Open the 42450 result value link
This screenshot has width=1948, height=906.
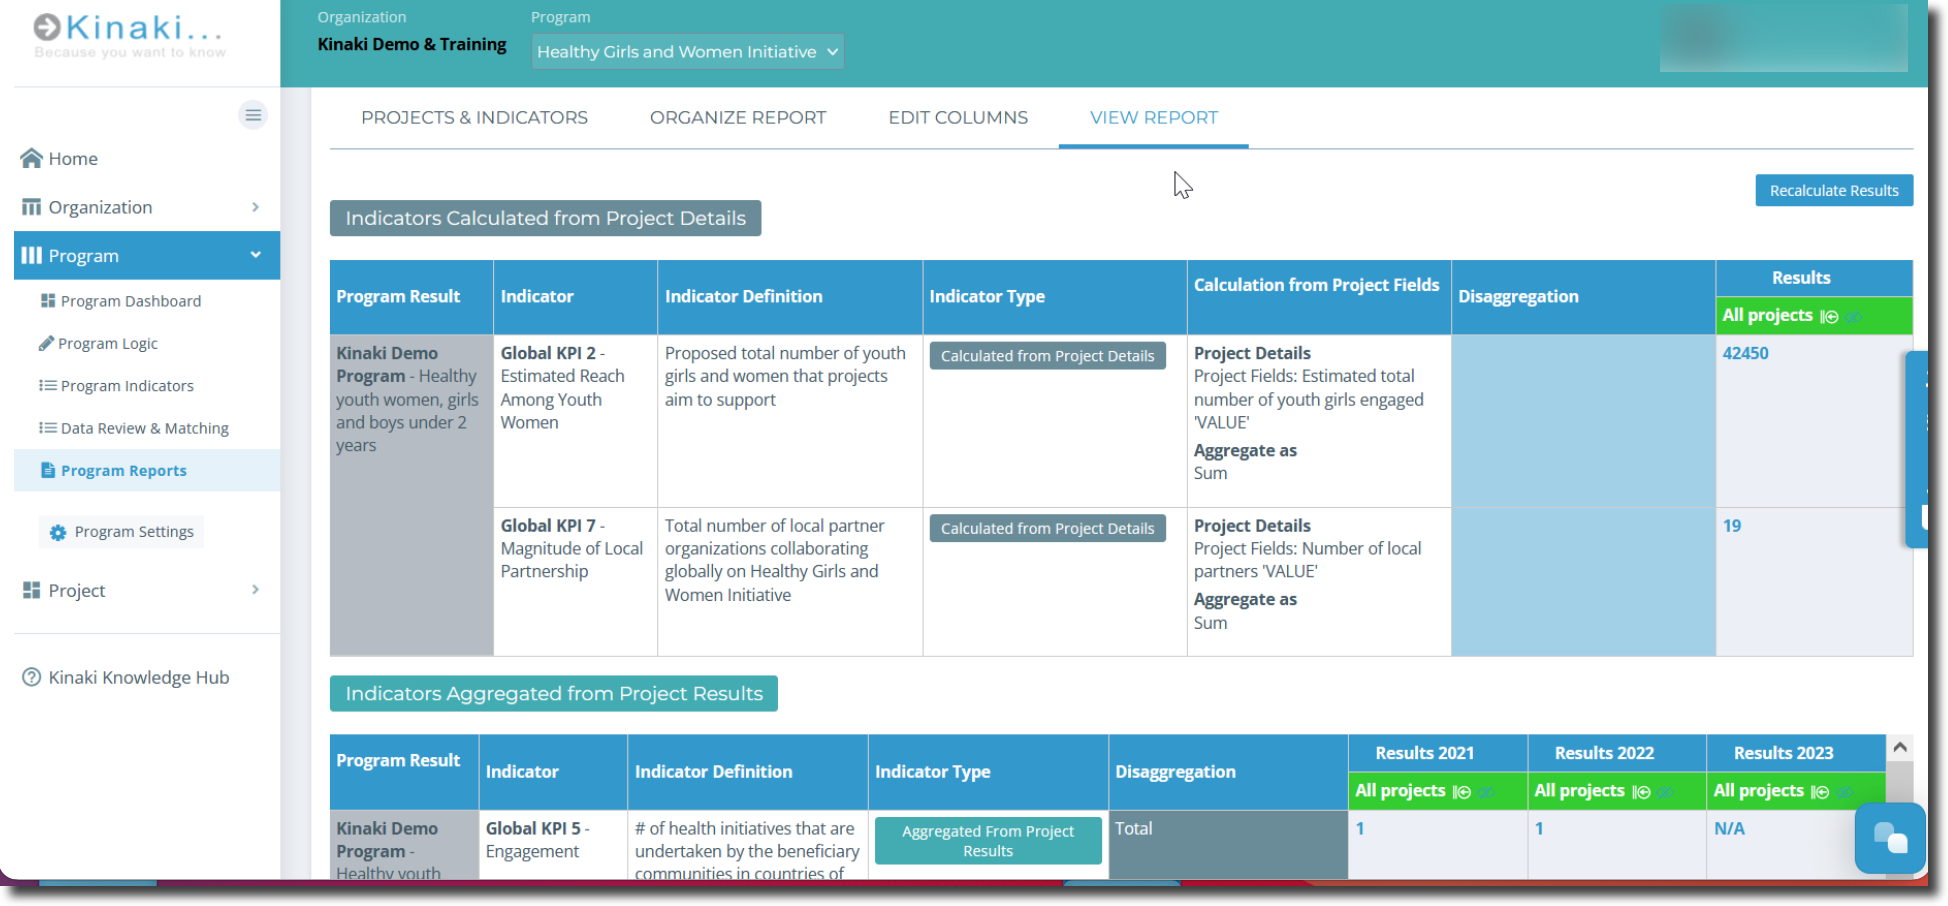1746,352
